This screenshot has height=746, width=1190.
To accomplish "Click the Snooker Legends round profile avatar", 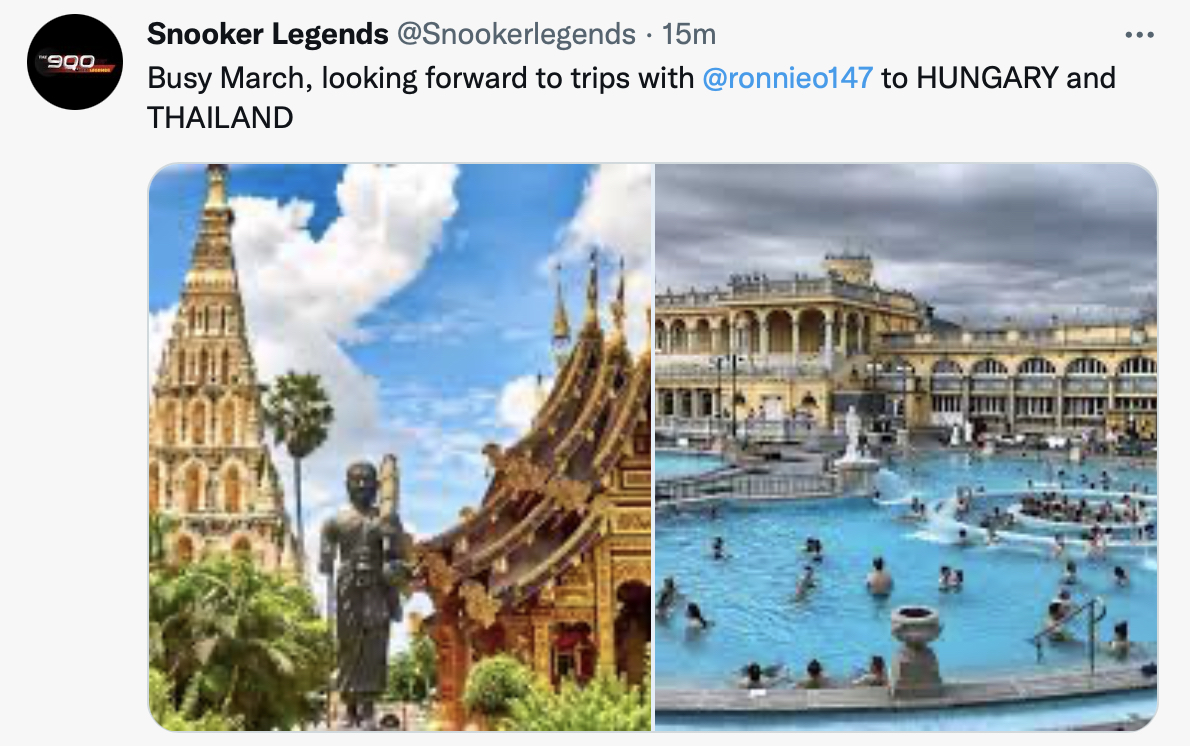I will [74, 61].
